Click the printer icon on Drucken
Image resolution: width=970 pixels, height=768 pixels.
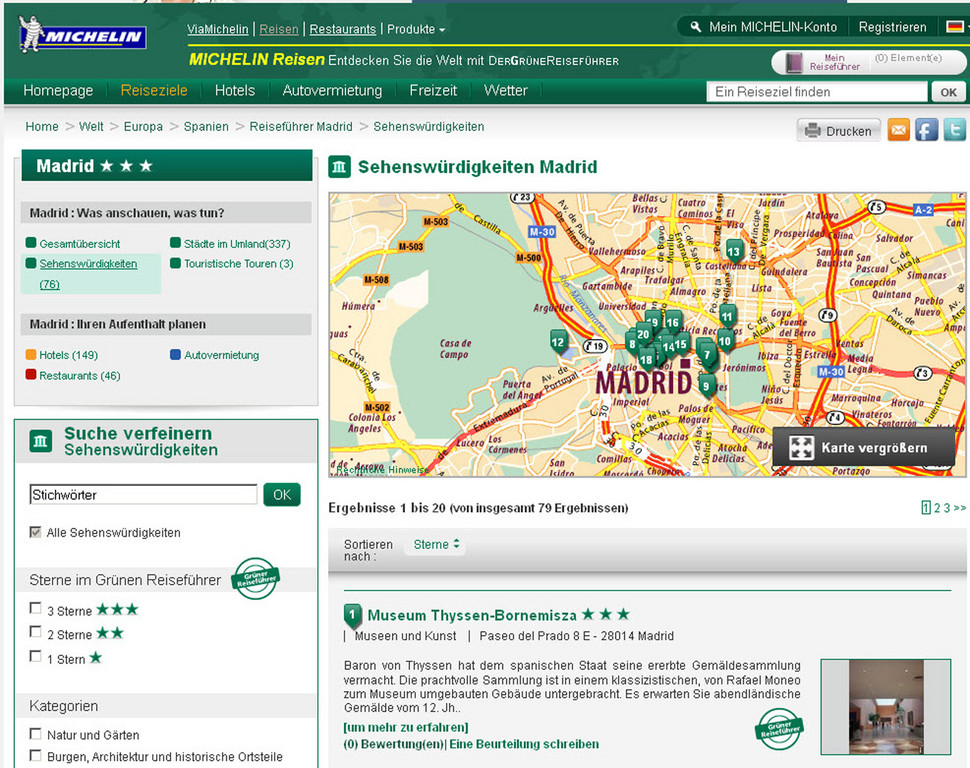pyautogui.click(x=812, y=131)
